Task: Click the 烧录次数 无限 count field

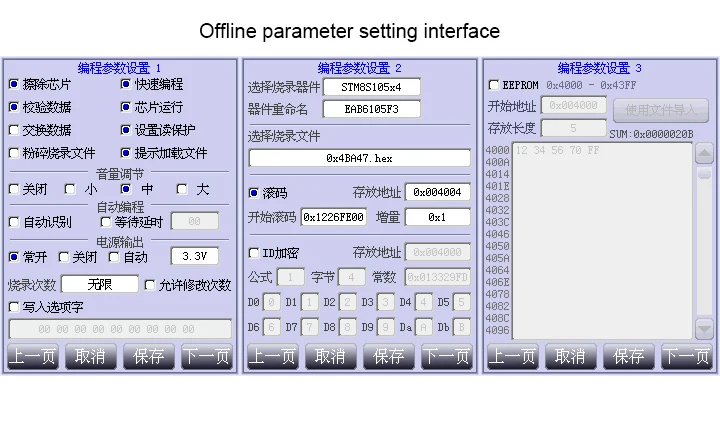Action: (x=100, y=284)
